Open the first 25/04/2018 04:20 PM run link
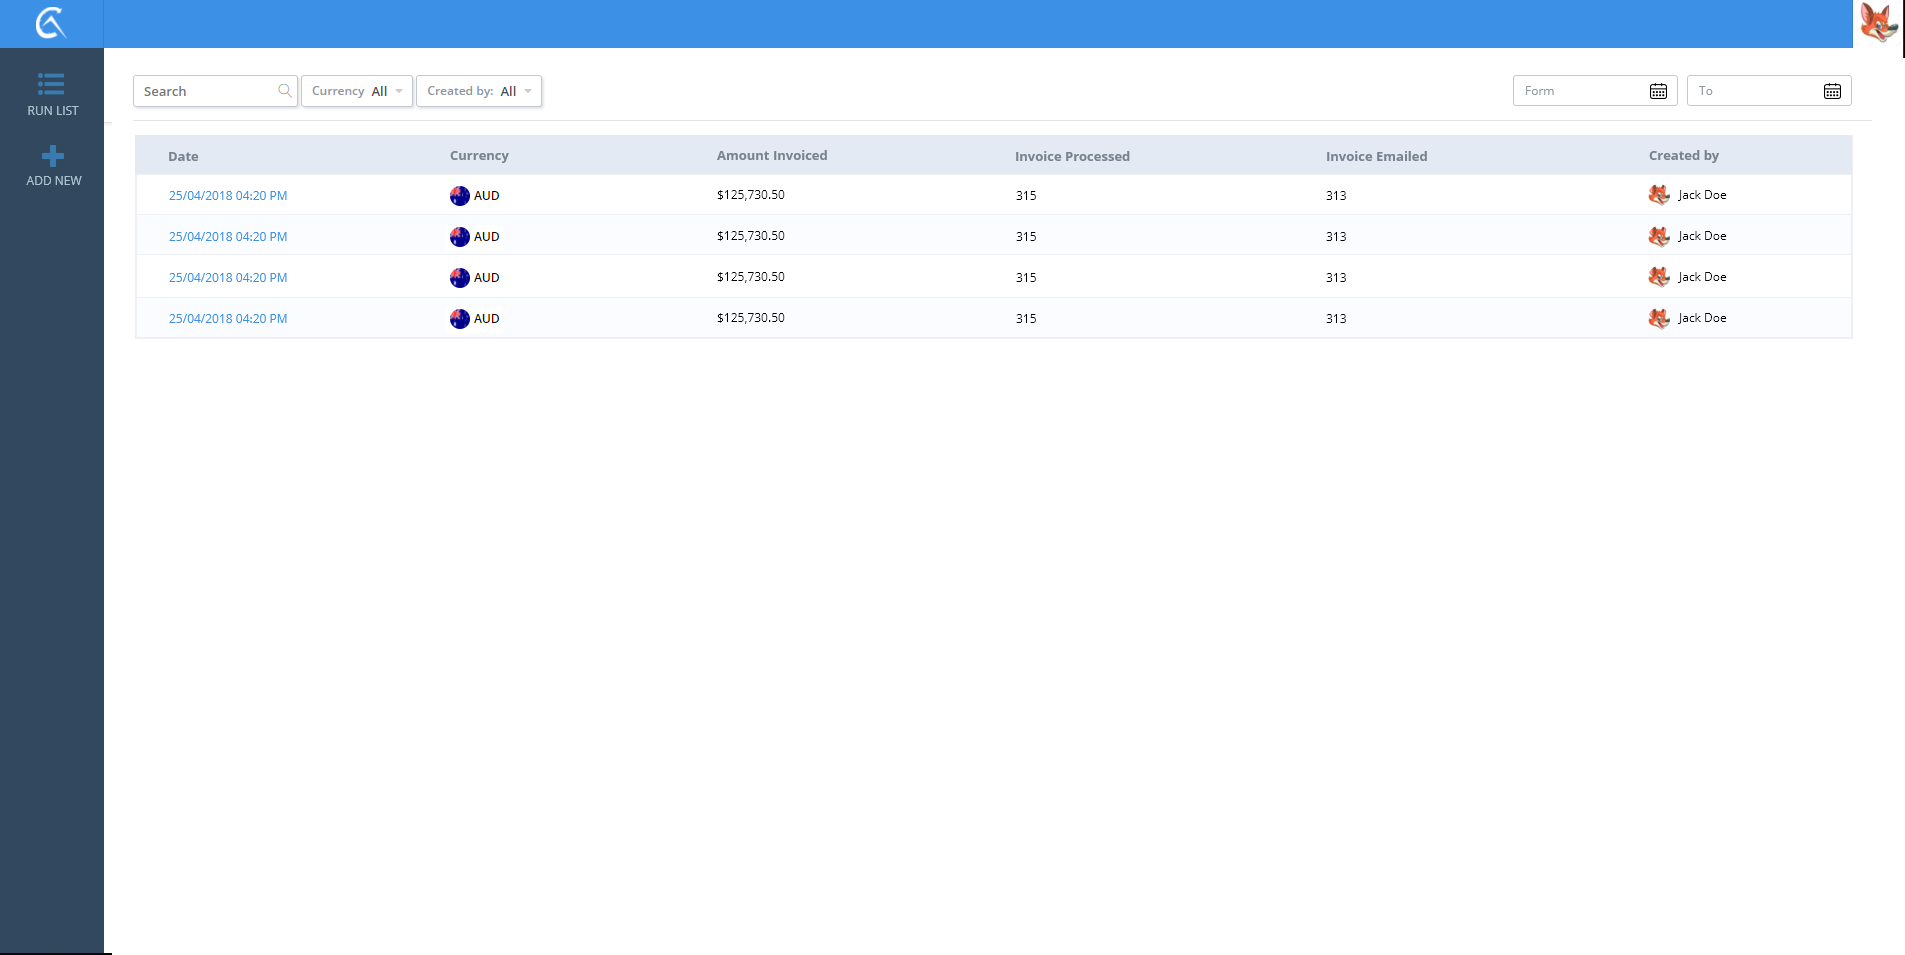 (228, 196)
